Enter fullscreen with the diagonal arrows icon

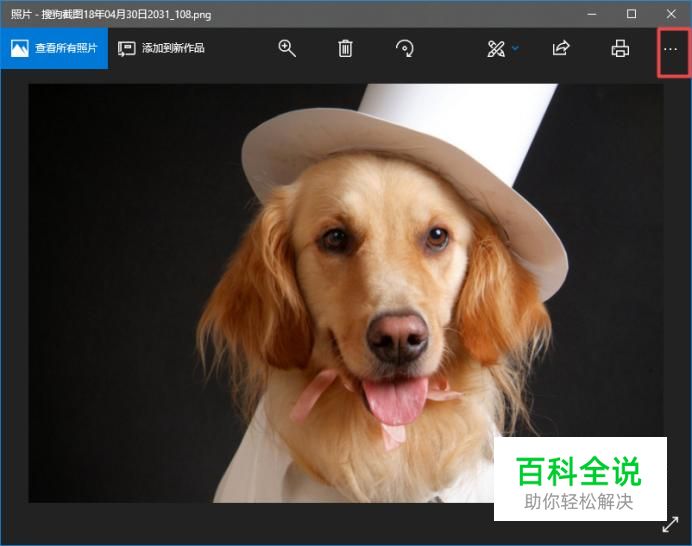click(x=670, y=525)
